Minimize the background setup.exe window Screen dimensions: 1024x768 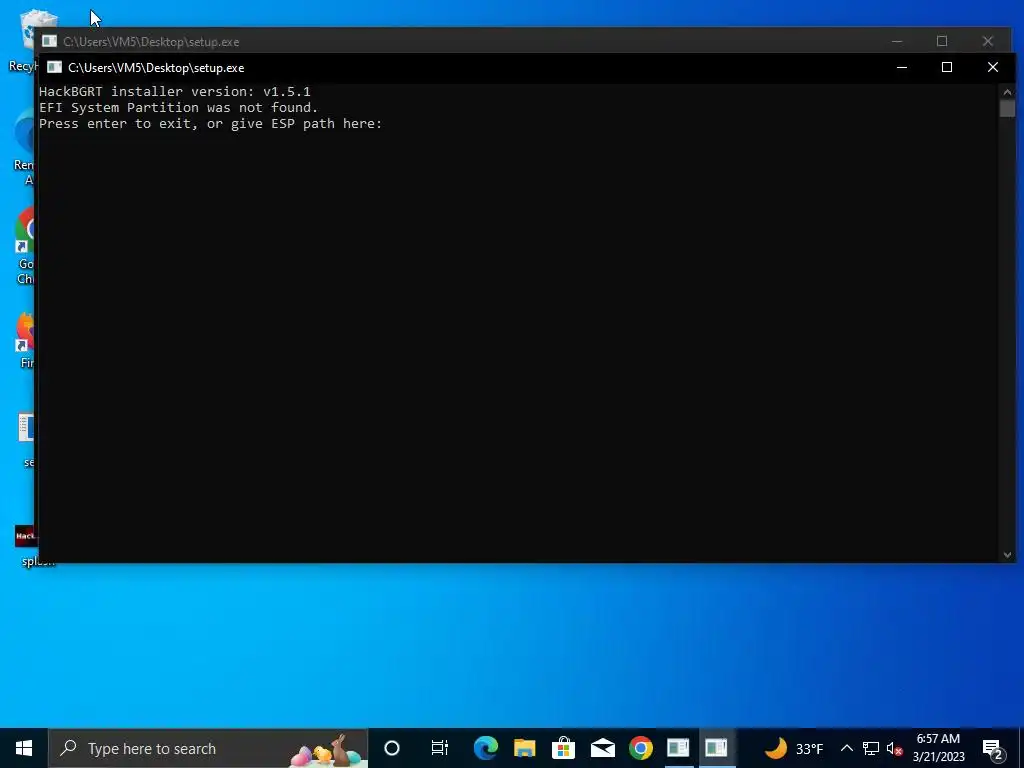(897, 41)
